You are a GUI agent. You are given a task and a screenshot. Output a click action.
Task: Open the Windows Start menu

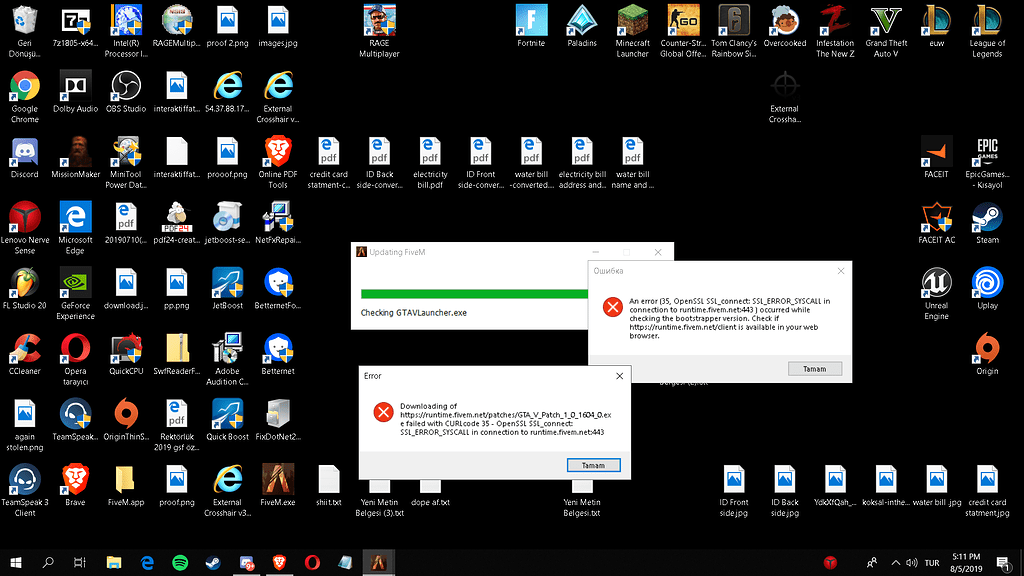point(16,562)
